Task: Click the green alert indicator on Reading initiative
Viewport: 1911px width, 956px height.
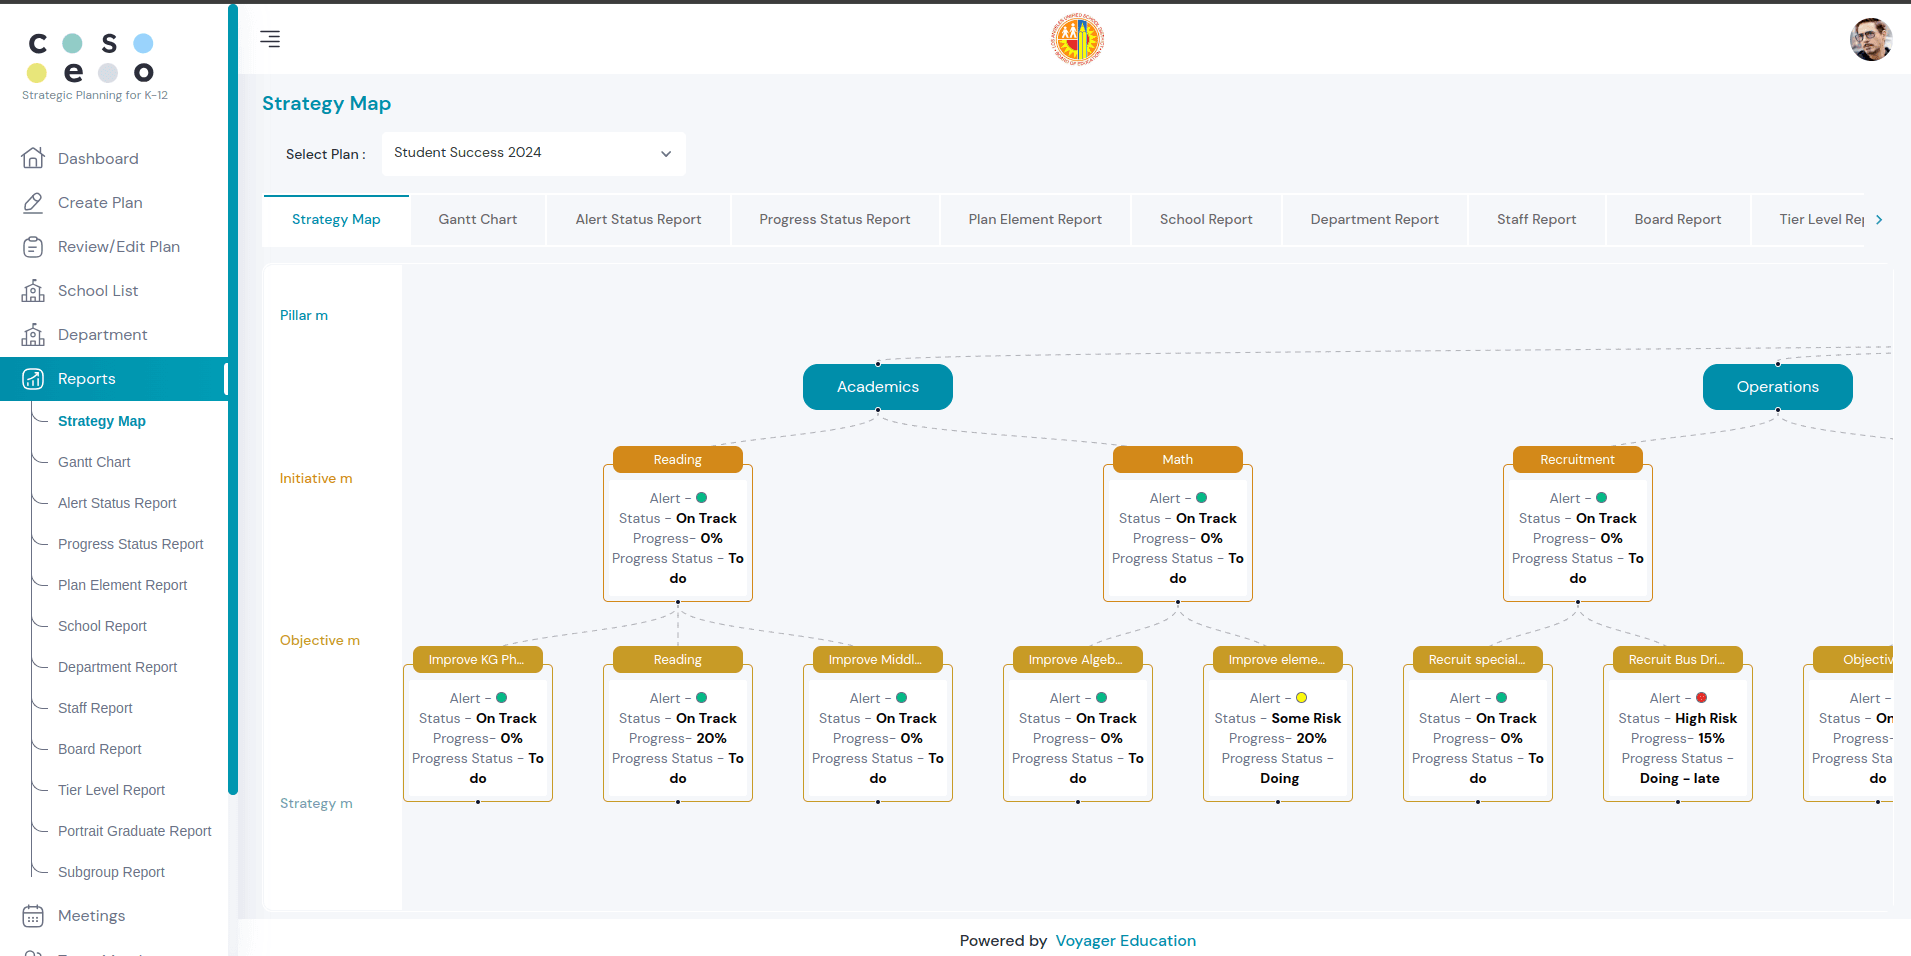Action: tap(702, 497)
